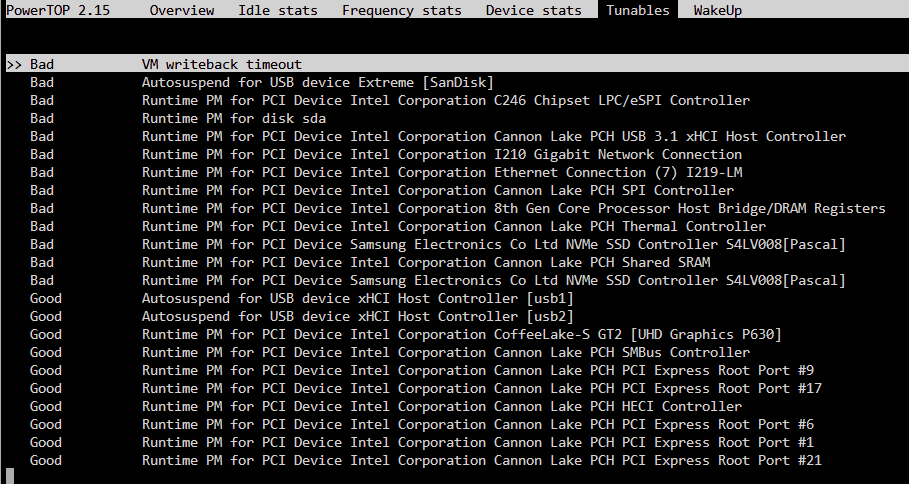The image size is (909, 484).
Task: Switch to the Overview tab
Action: pos(181,10)
